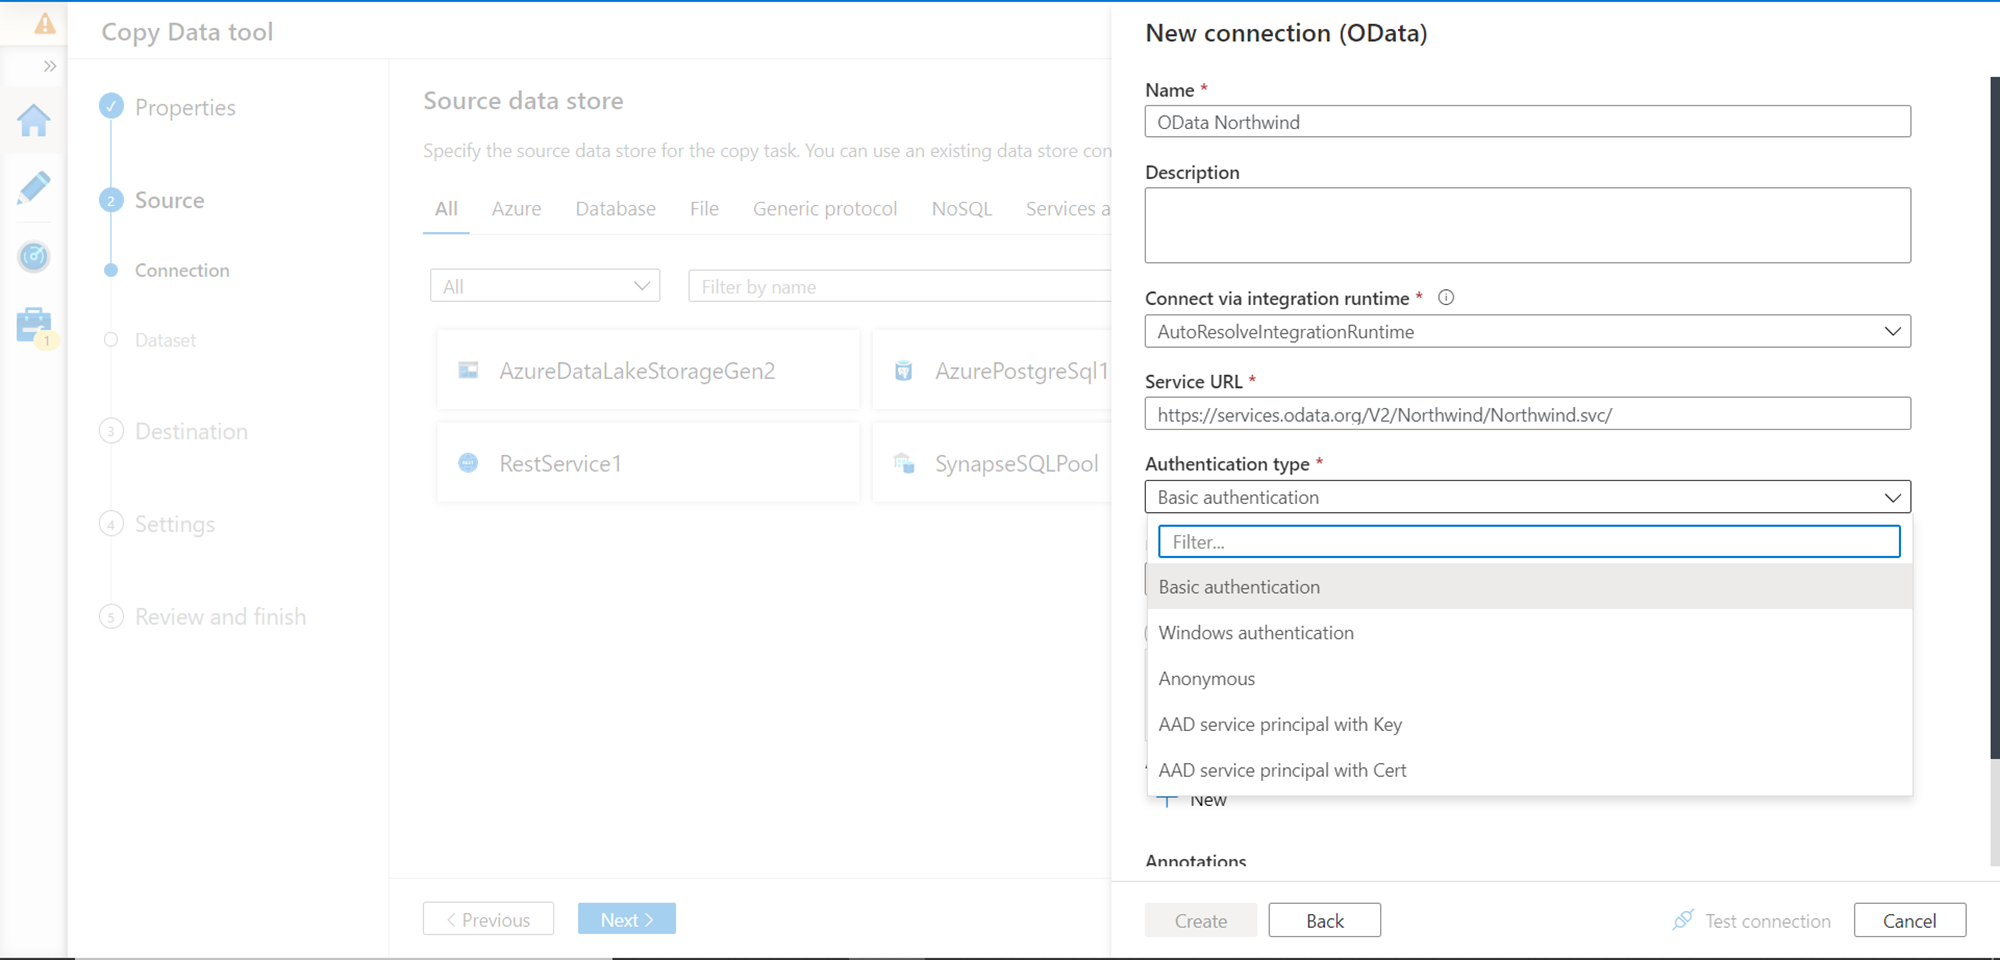The width and height of the screenshot is (2000, 960).
Task: Click the Test connection plug icon
Action: [1683, 920]
